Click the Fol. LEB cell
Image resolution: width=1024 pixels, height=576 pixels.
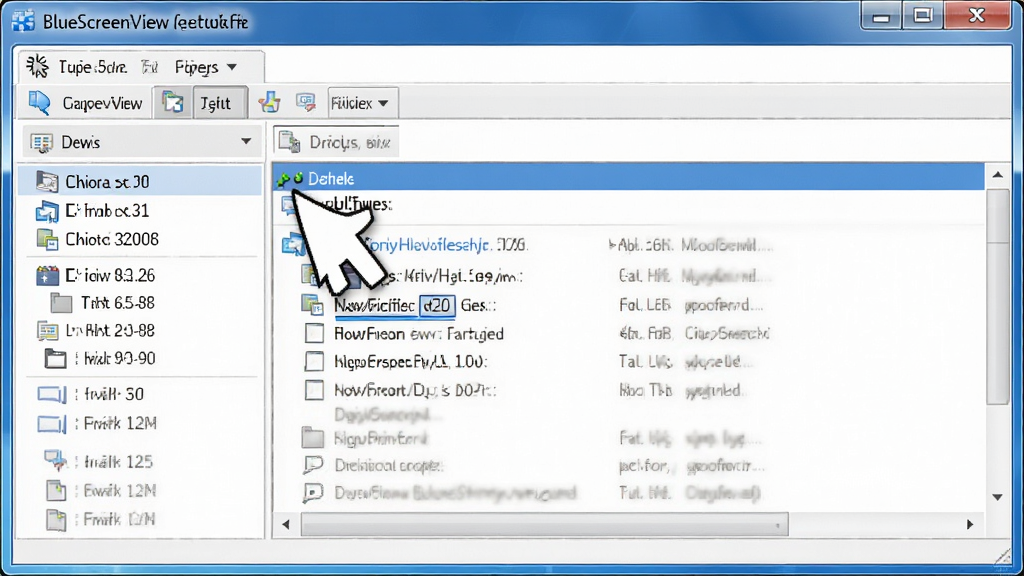pyautogui.click(x=645, y=305)
